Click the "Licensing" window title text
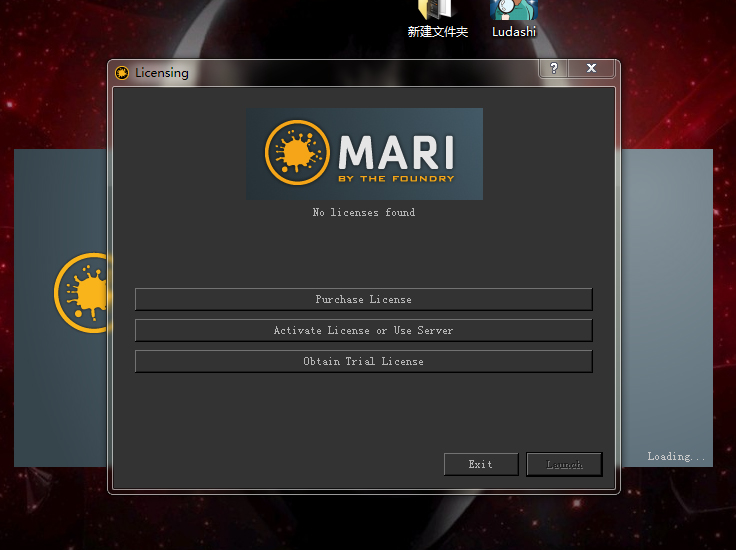 click(x=162, y=73)
